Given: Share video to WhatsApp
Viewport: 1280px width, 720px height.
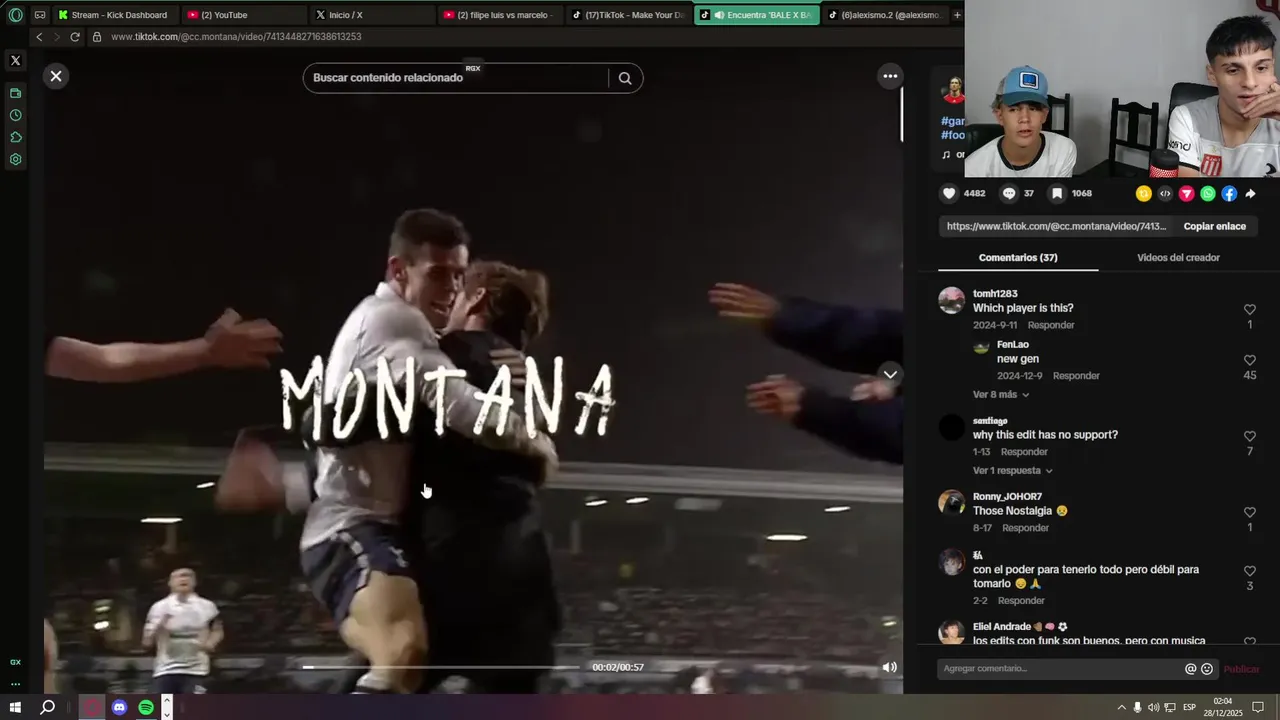Looking at the screenshot, I should point(1208,193).
